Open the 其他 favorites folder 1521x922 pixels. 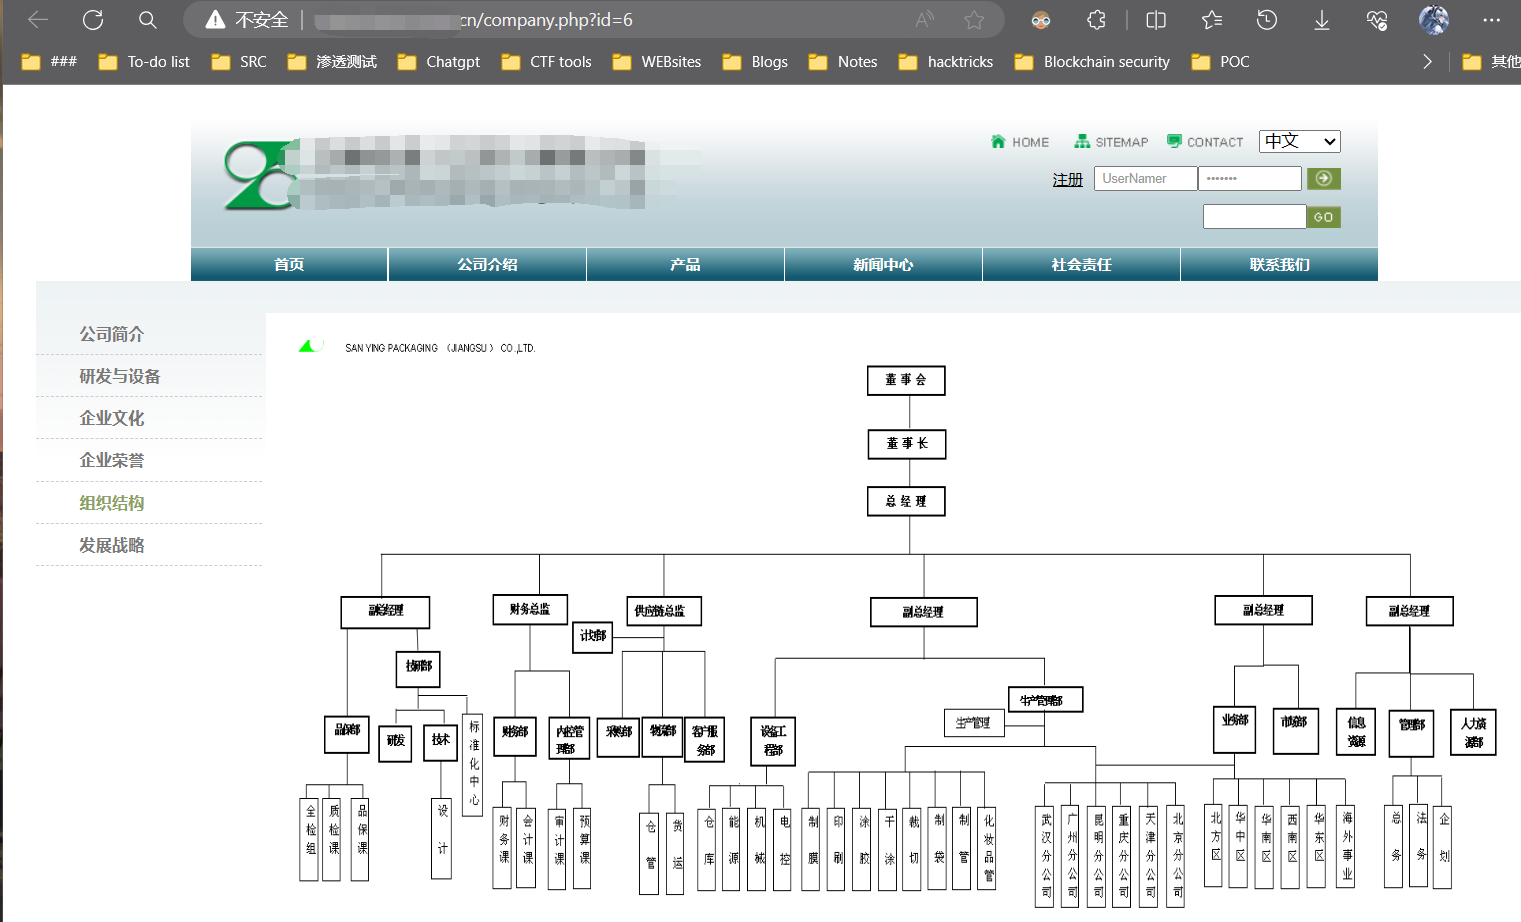coord(1491,62)
